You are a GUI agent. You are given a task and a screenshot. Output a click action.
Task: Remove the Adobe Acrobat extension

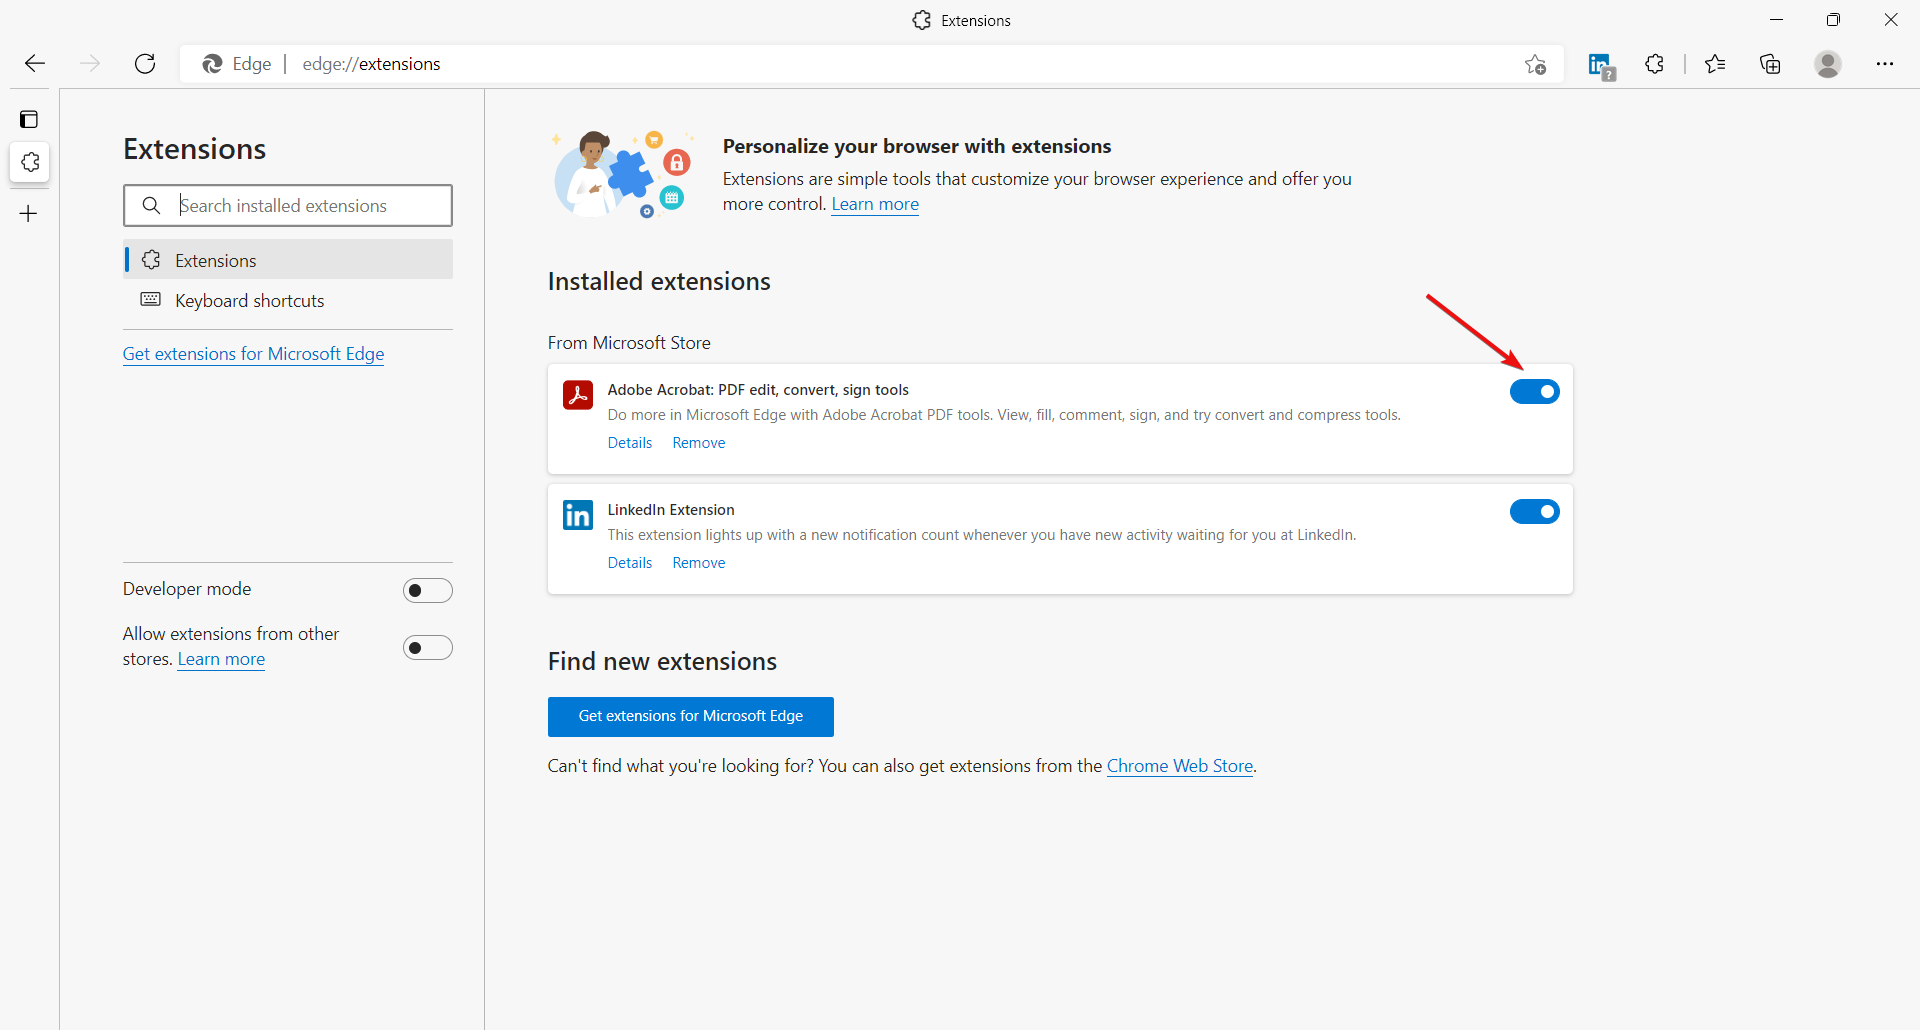point(699,442)
